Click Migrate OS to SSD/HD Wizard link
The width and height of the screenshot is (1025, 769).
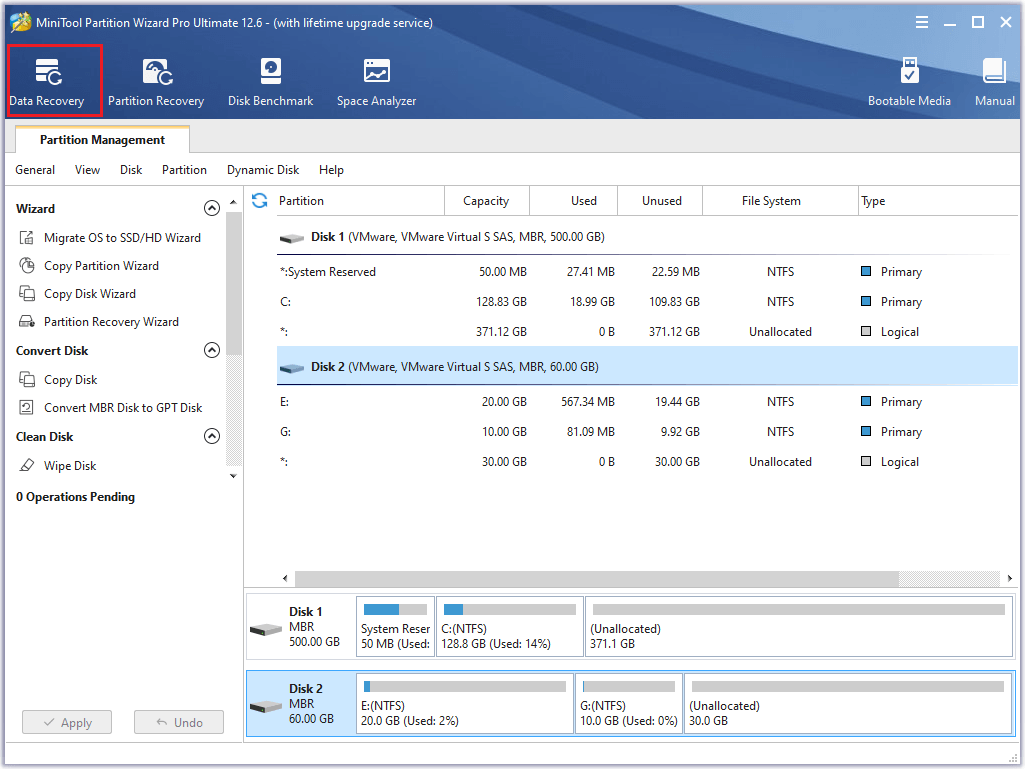[122, 237]
